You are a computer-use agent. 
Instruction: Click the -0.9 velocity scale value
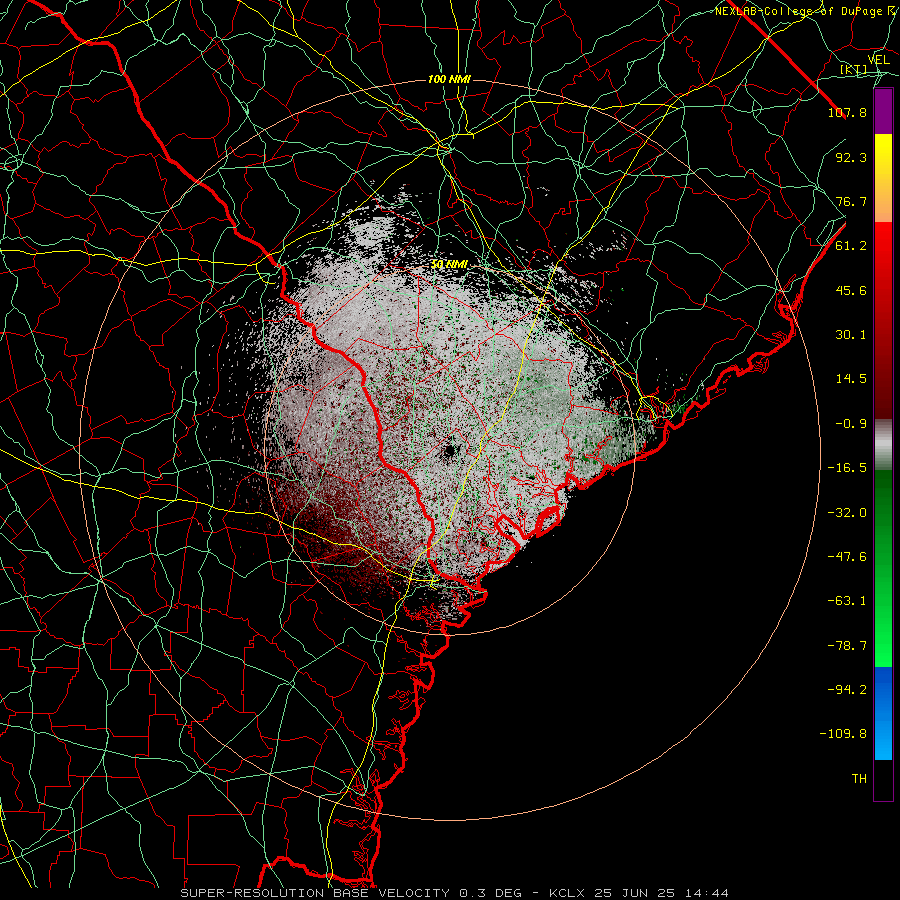tap(851, 424)
